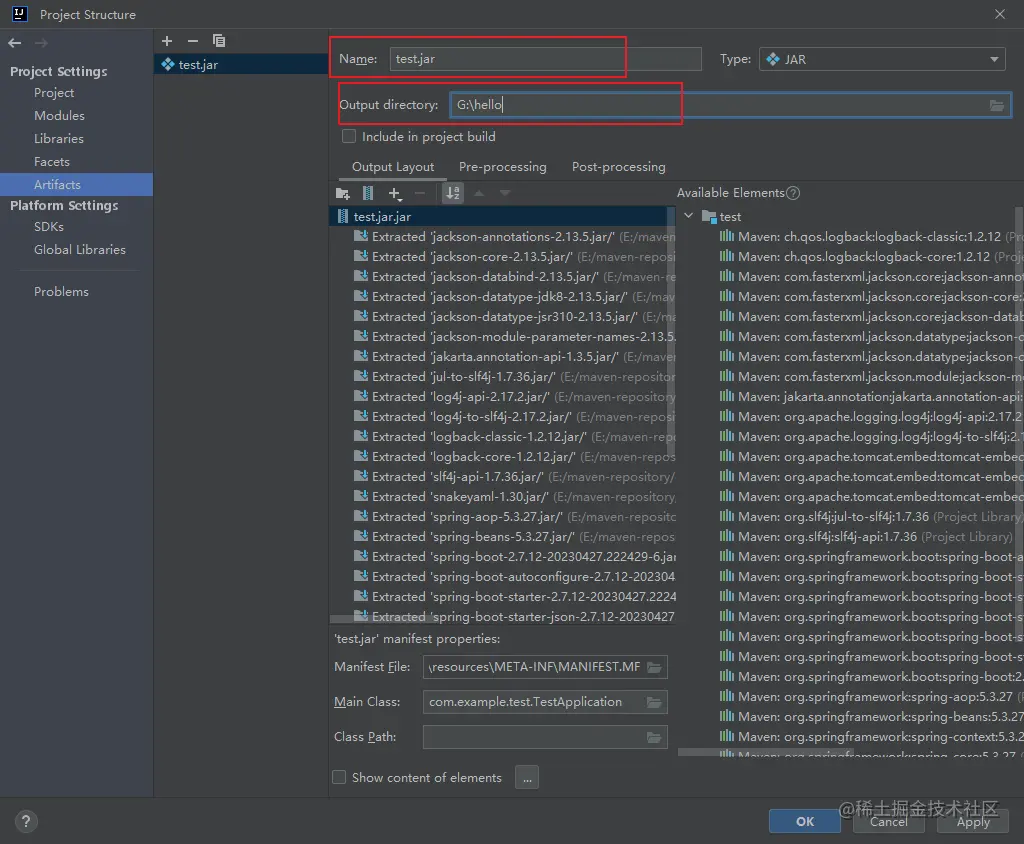Select Maven spring-aop:5.3.27 available element

point(871,697)
